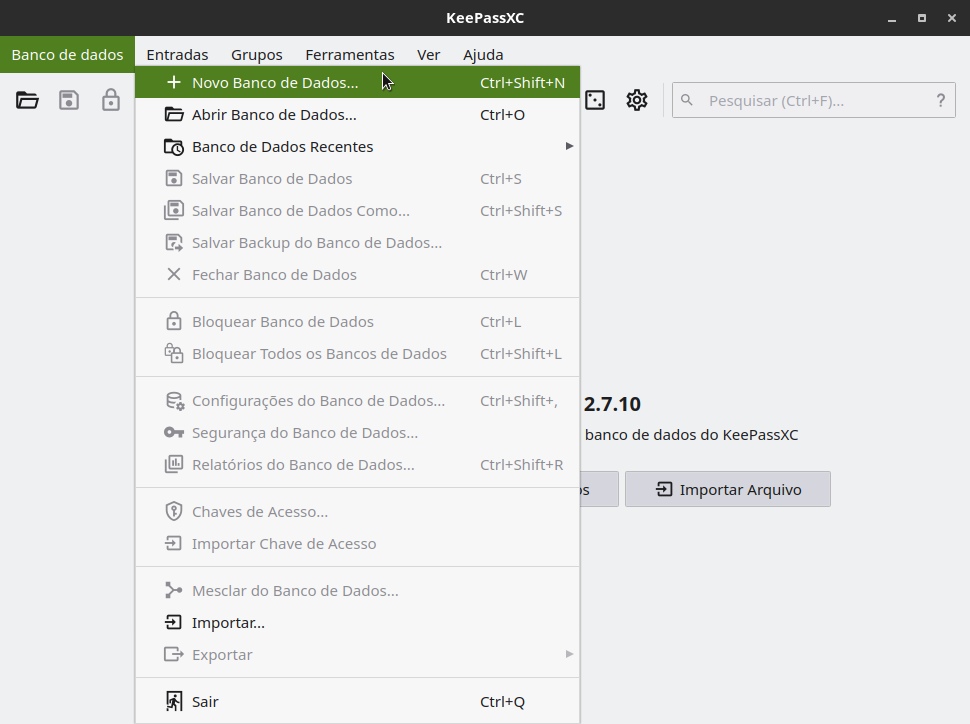This screenshot has width=970, height=724.
Task: Click Chaves de Acesso... menu entry
Action: point(358,511)
